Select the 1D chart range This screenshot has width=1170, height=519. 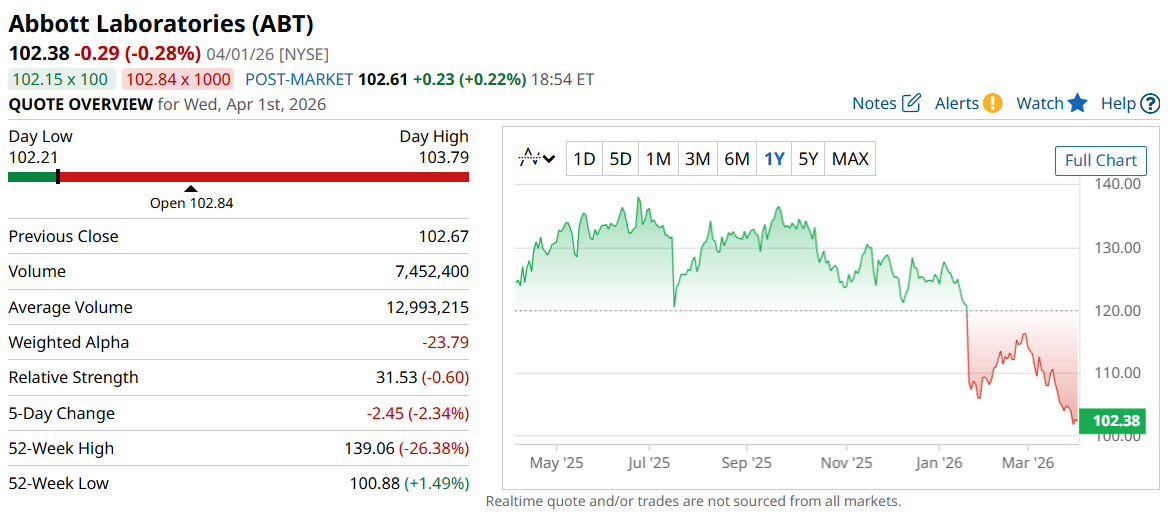pos(584,158)
